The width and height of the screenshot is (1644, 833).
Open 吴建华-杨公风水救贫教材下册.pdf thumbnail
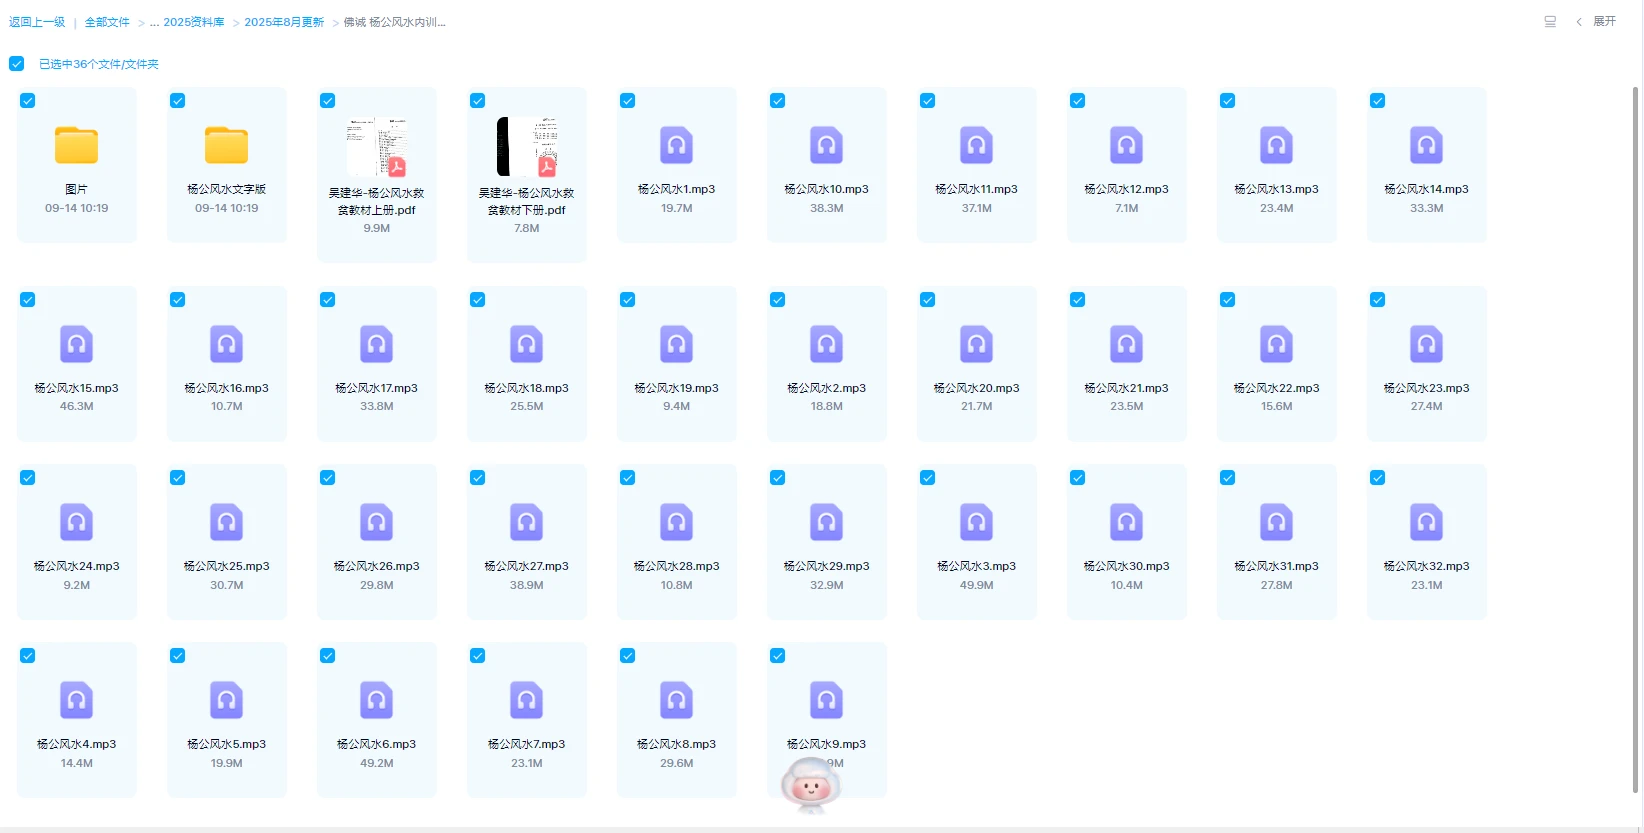526,148
